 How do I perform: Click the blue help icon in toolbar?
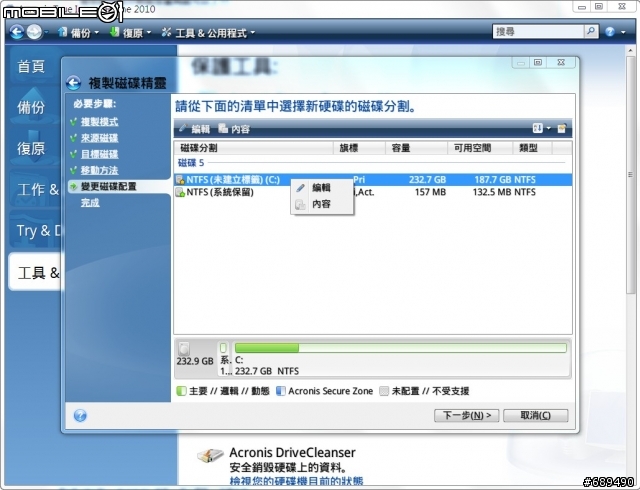click(610, 32)
